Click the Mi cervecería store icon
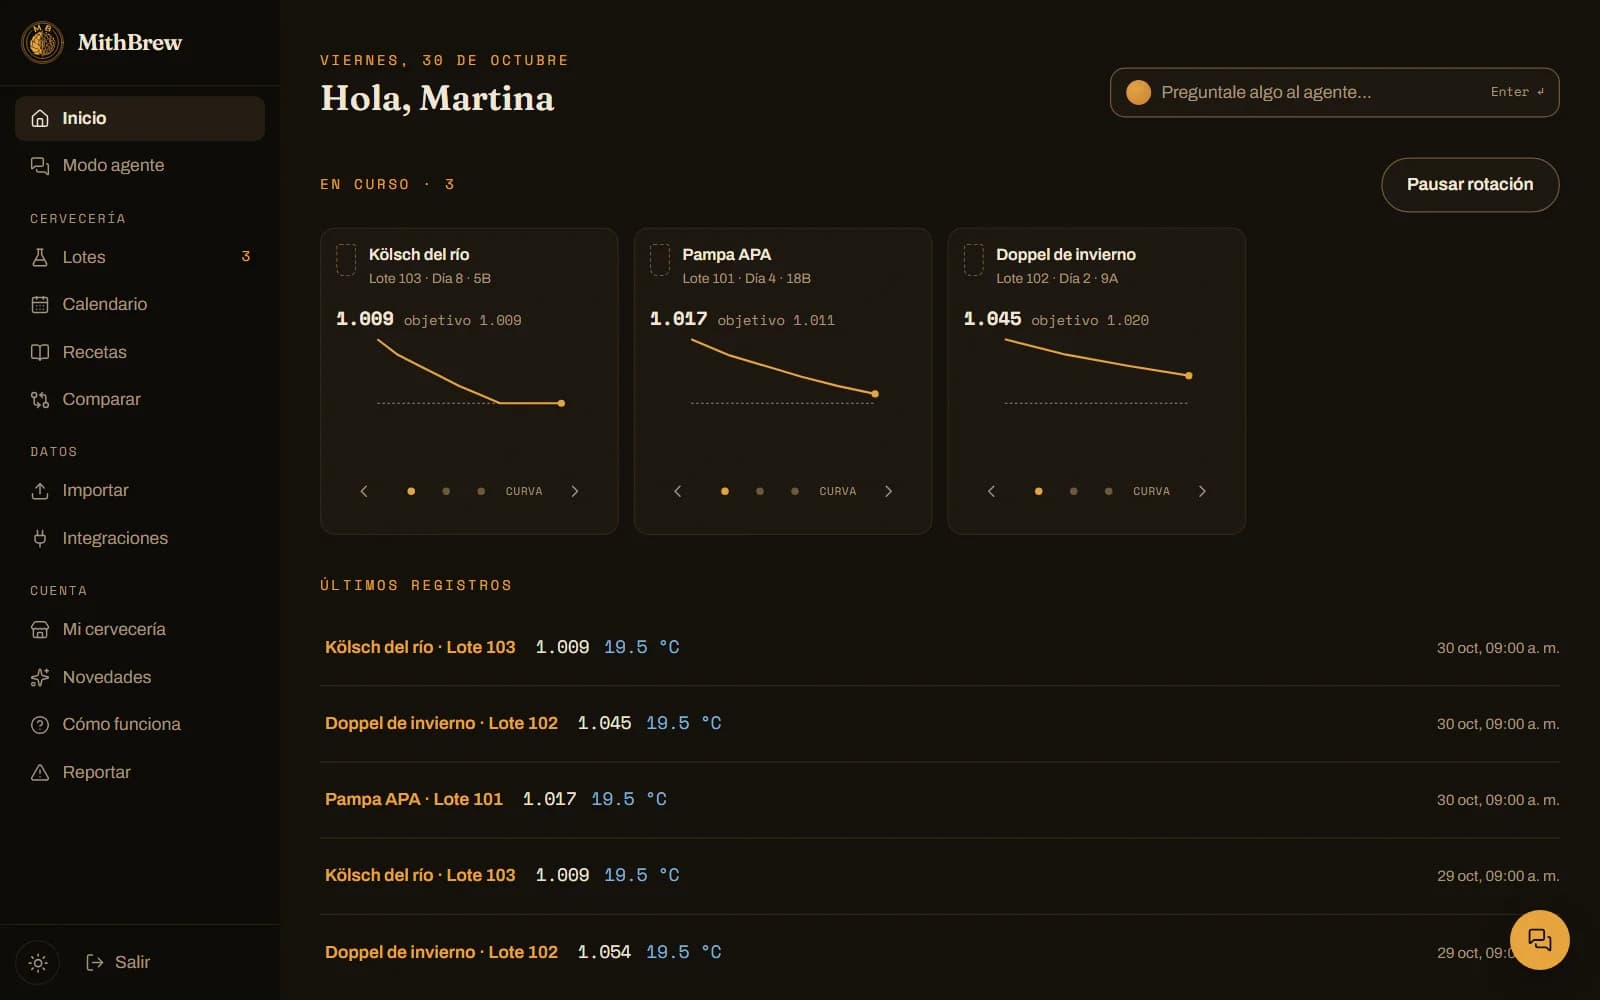The width and height of the screenshot is (1600, 1000). [x=40, y=629]
